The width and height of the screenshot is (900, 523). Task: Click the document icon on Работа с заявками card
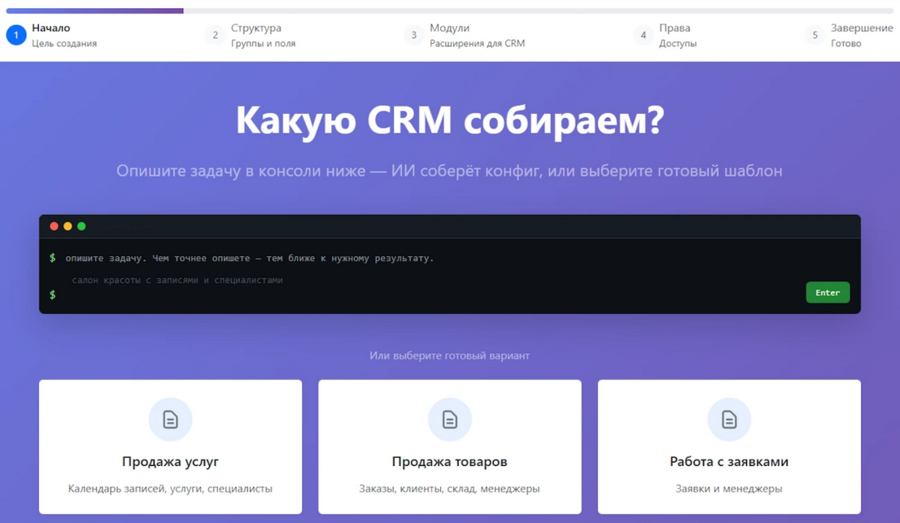point(729,420)
